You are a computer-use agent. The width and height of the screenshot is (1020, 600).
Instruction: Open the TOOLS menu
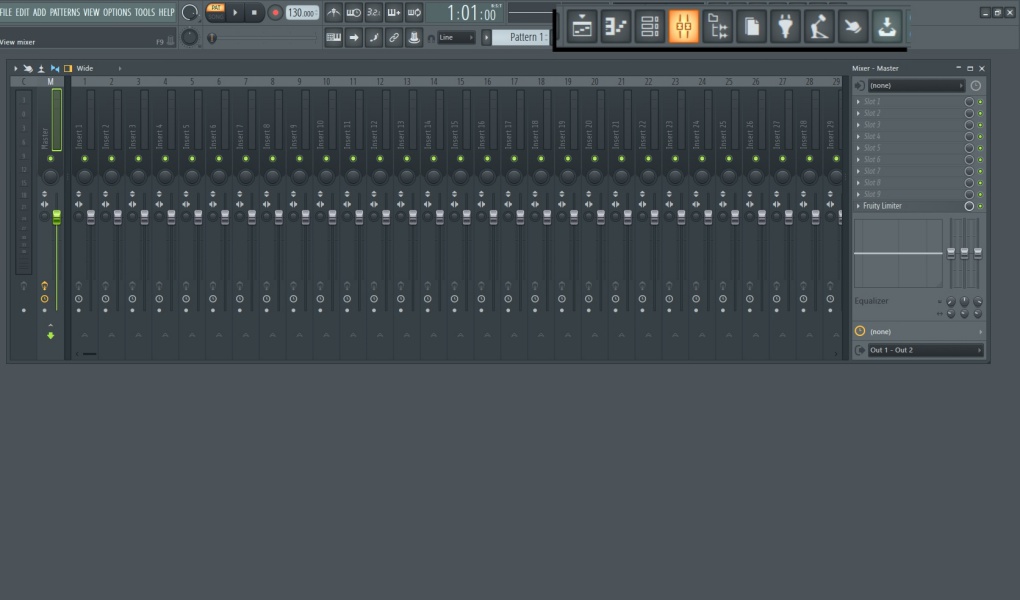[x=143, y=13]
